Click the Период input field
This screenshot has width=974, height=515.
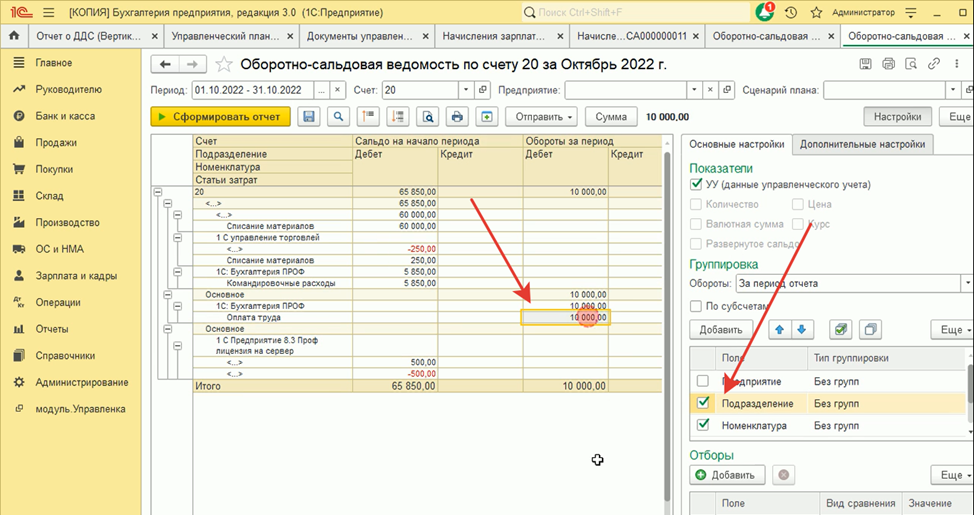click(x=253, y=90)
